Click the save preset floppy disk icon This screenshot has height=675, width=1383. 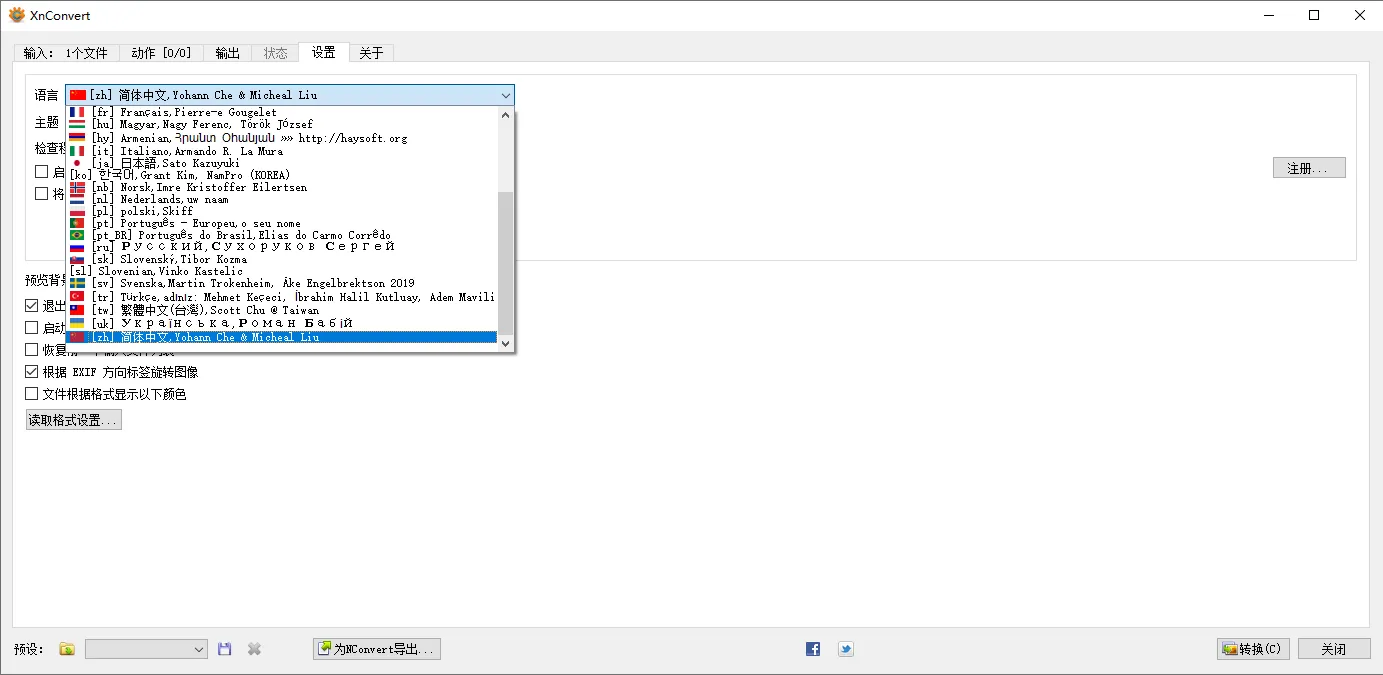point(224,649)
